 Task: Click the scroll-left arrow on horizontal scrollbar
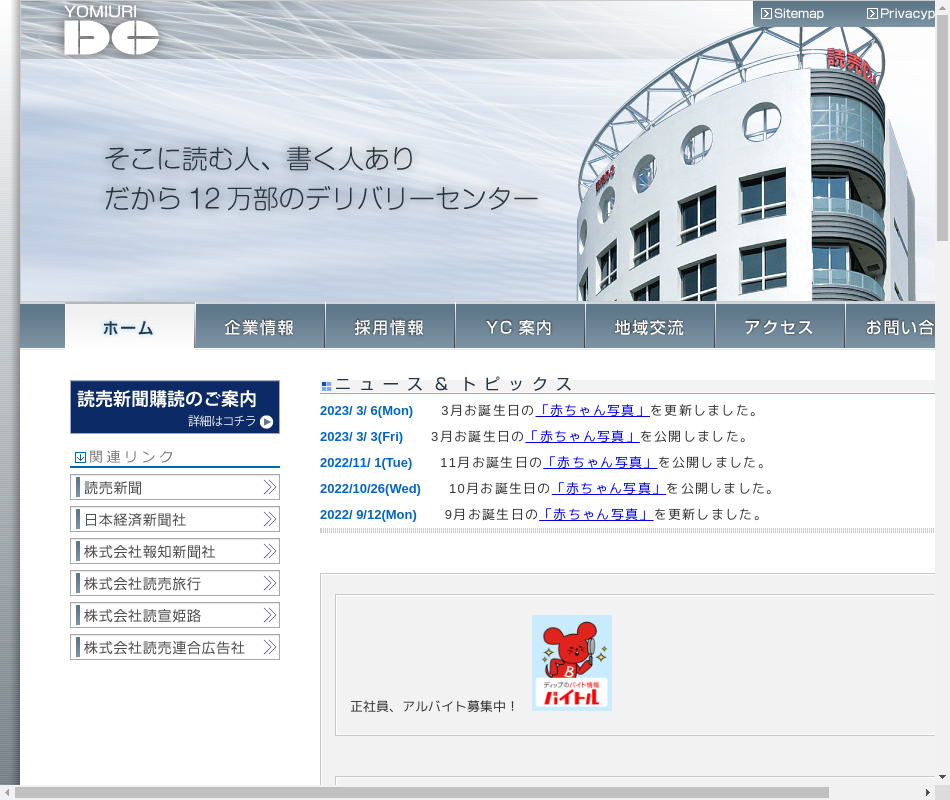[x=7, y=793]
